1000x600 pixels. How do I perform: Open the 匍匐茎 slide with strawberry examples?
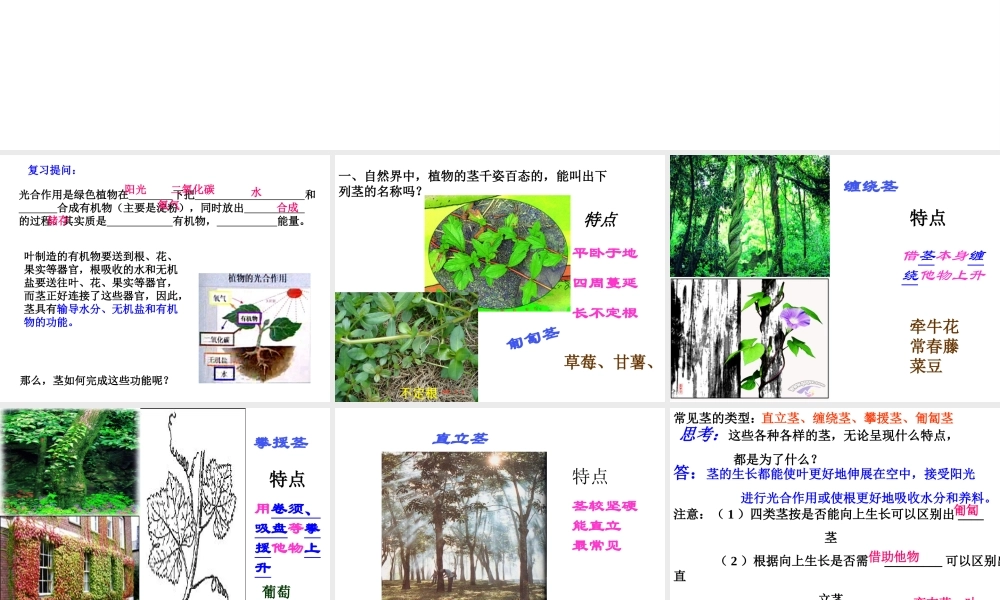tap(499, 278)
